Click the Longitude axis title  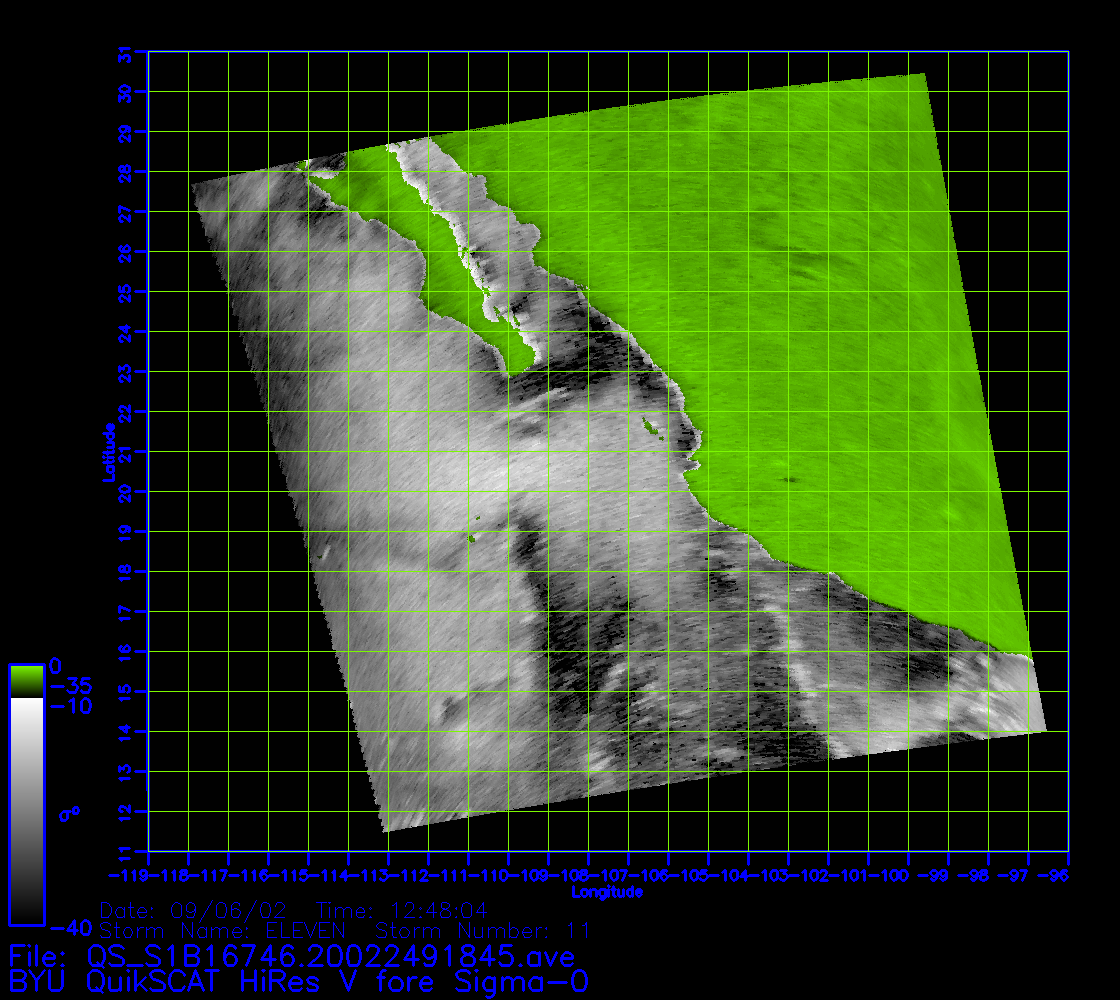click(607, 891)
